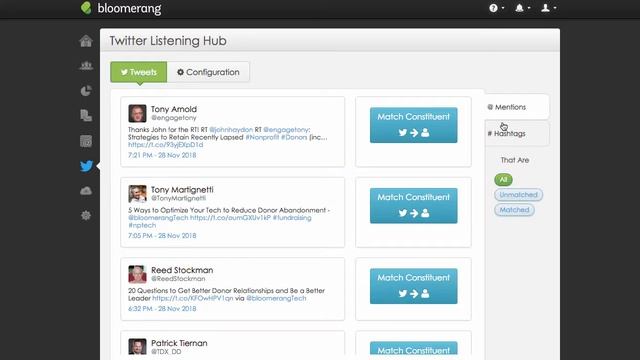Click the 6:32 PM timestamp

click(x=162, y=309)
